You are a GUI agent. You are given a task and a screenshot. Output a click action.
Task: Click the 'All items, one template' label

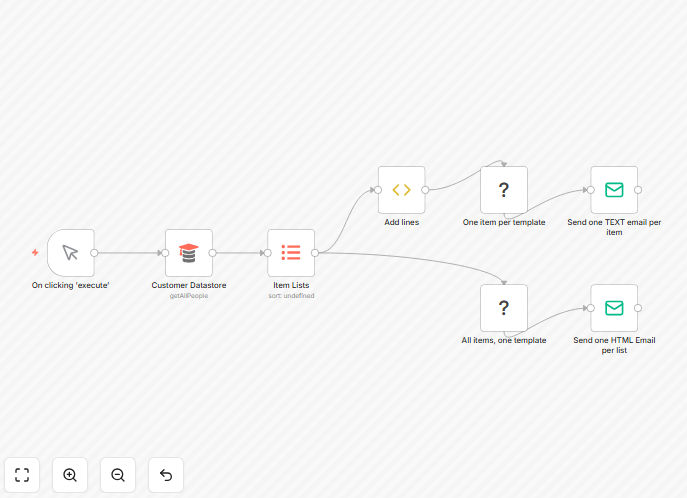click(x=504, y=340)
